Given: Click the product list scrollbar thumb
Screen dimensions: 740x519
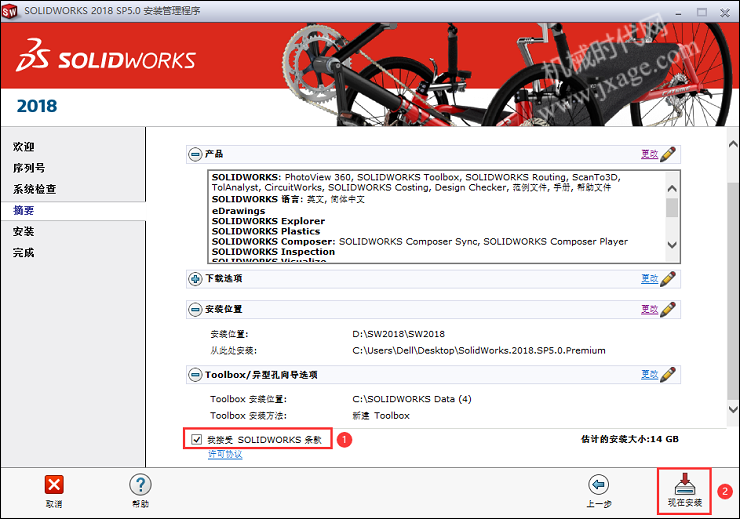Looking at the screenshot, I should (x=672, y=208).
